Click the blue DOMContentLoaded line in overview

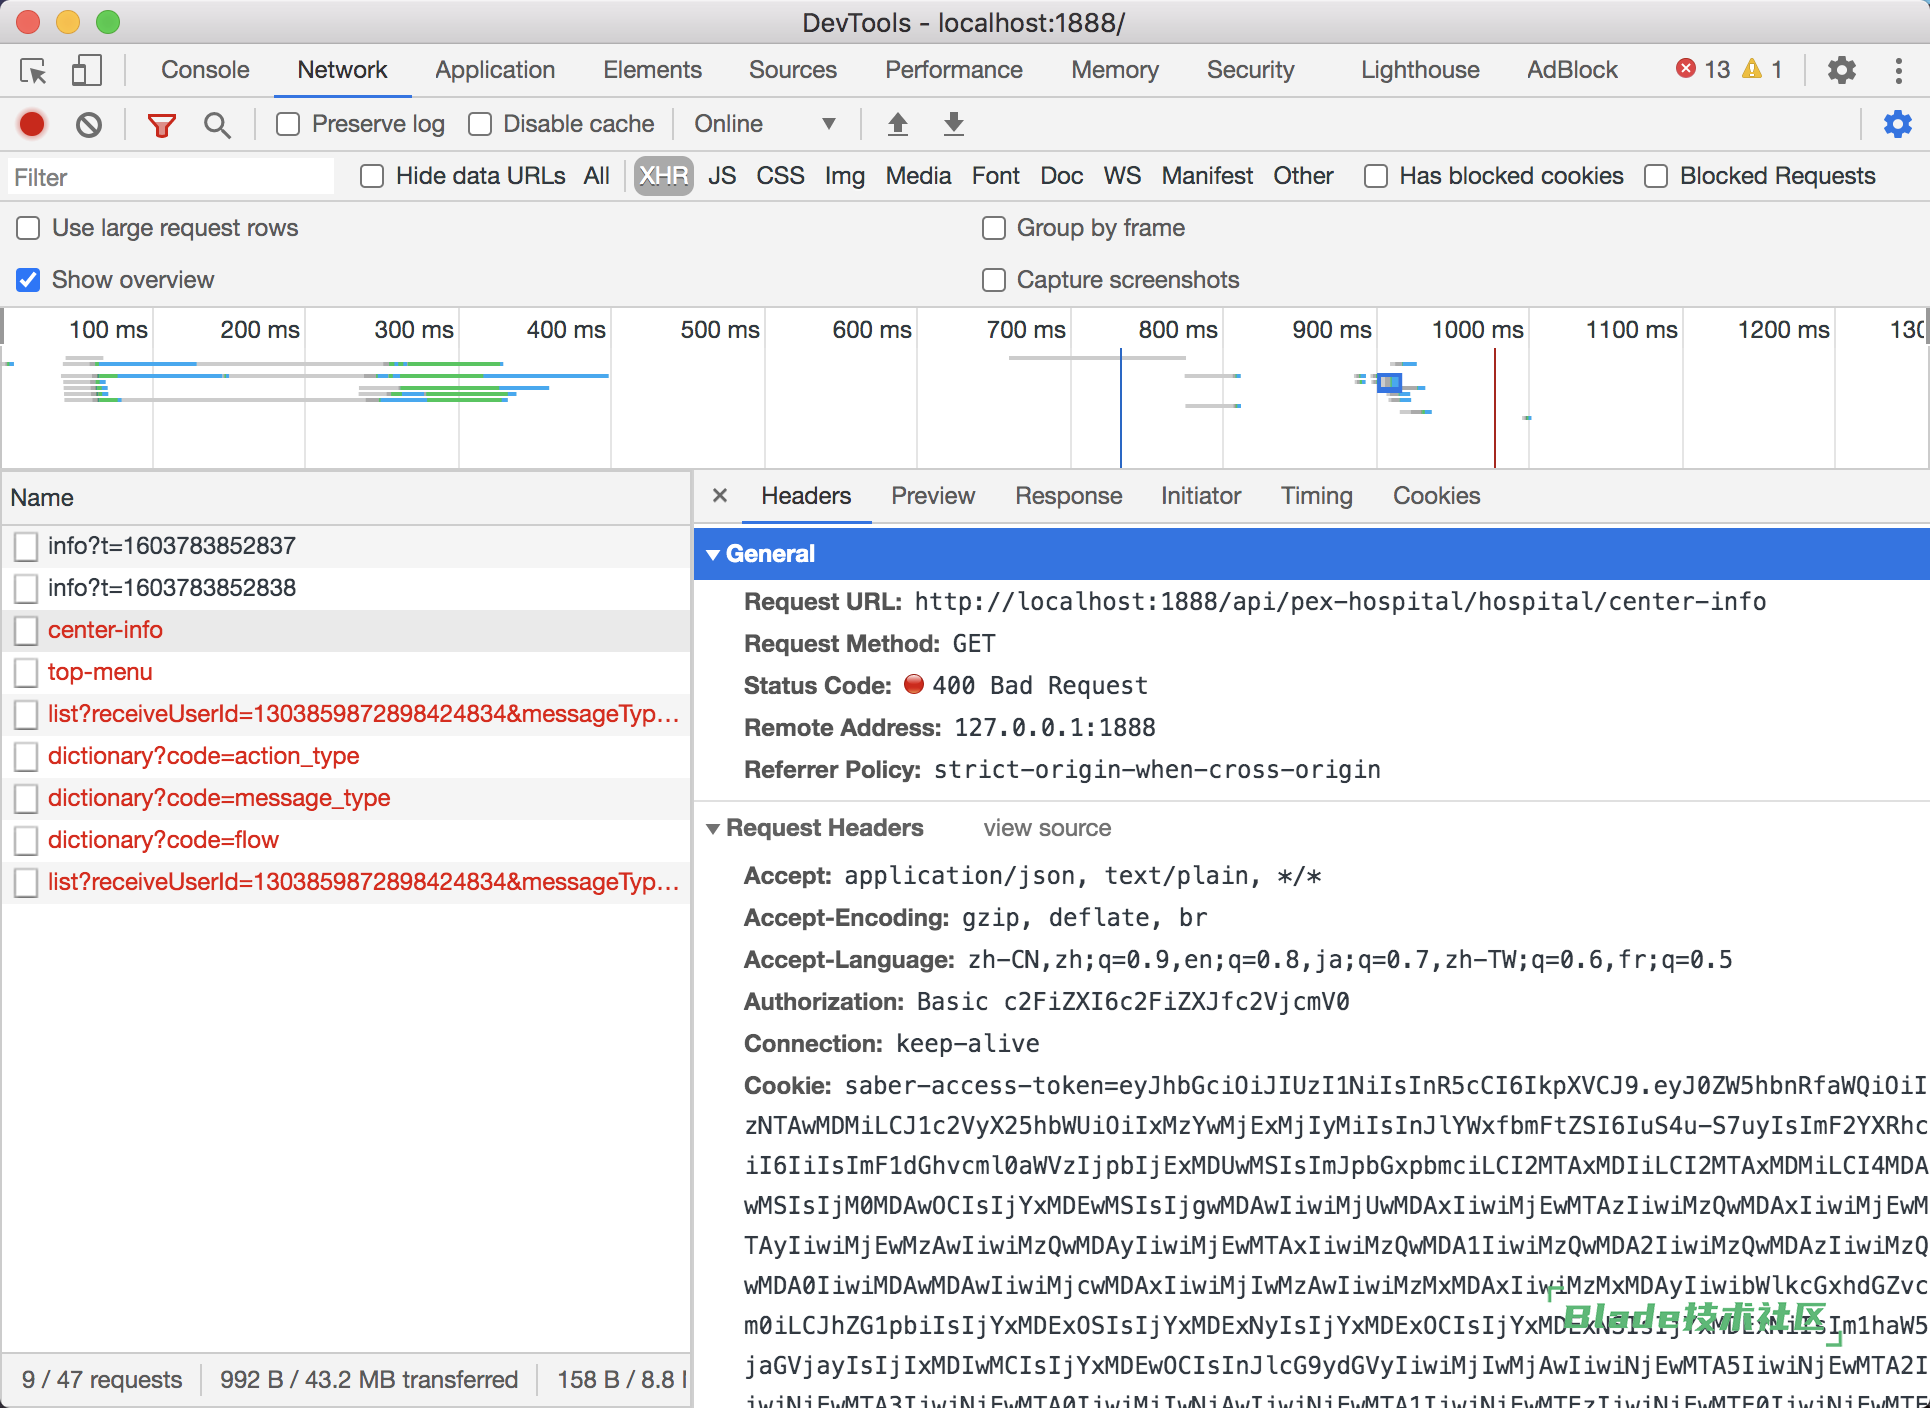pyautogui.click(x=1121, y=408)
